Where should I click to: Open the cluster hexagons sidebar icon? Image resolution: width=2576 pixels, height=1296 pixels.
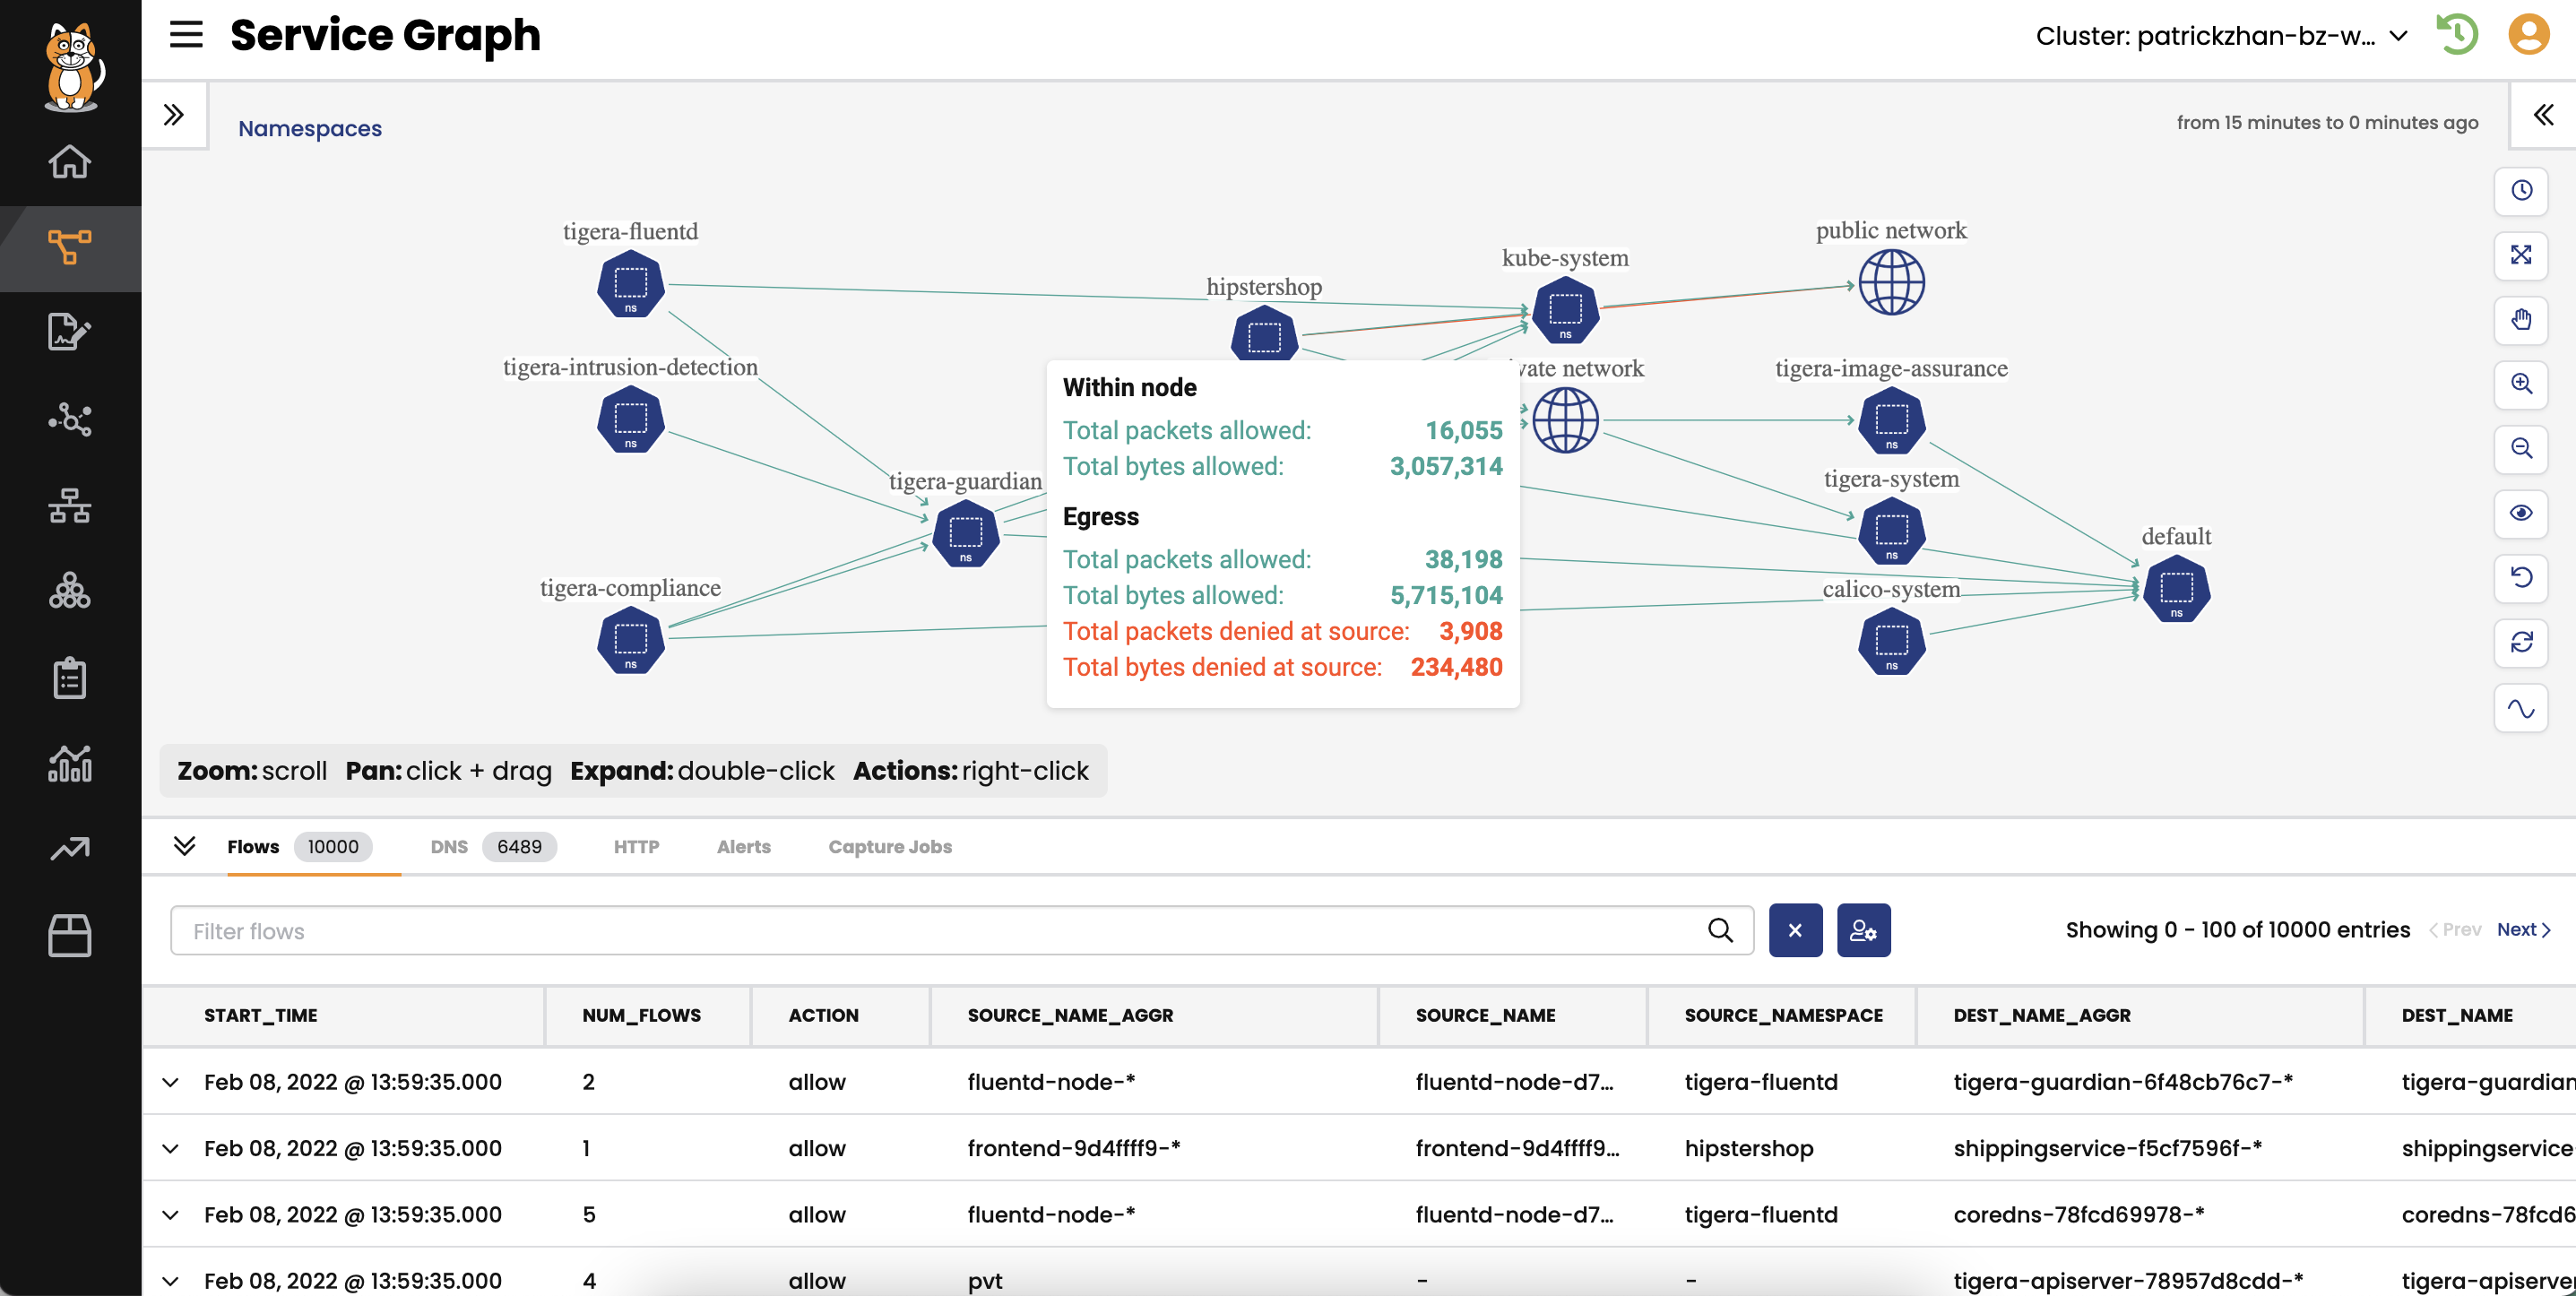point(70,591)
